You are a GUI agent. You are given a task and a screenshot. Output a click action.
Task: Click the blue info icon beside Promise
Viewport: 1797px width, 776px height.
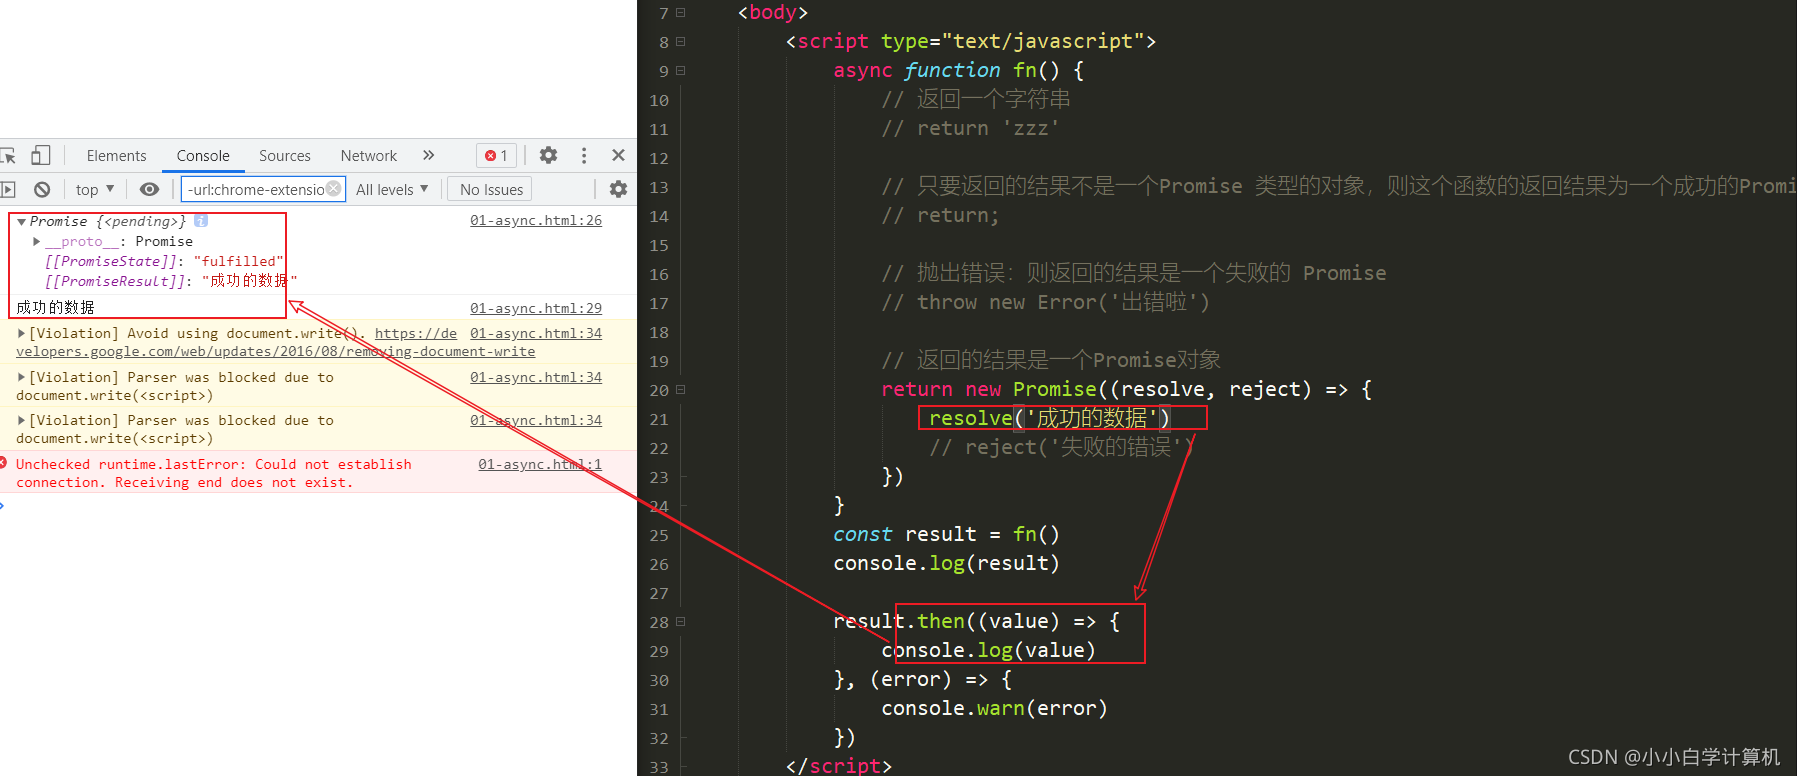[201, 221]
